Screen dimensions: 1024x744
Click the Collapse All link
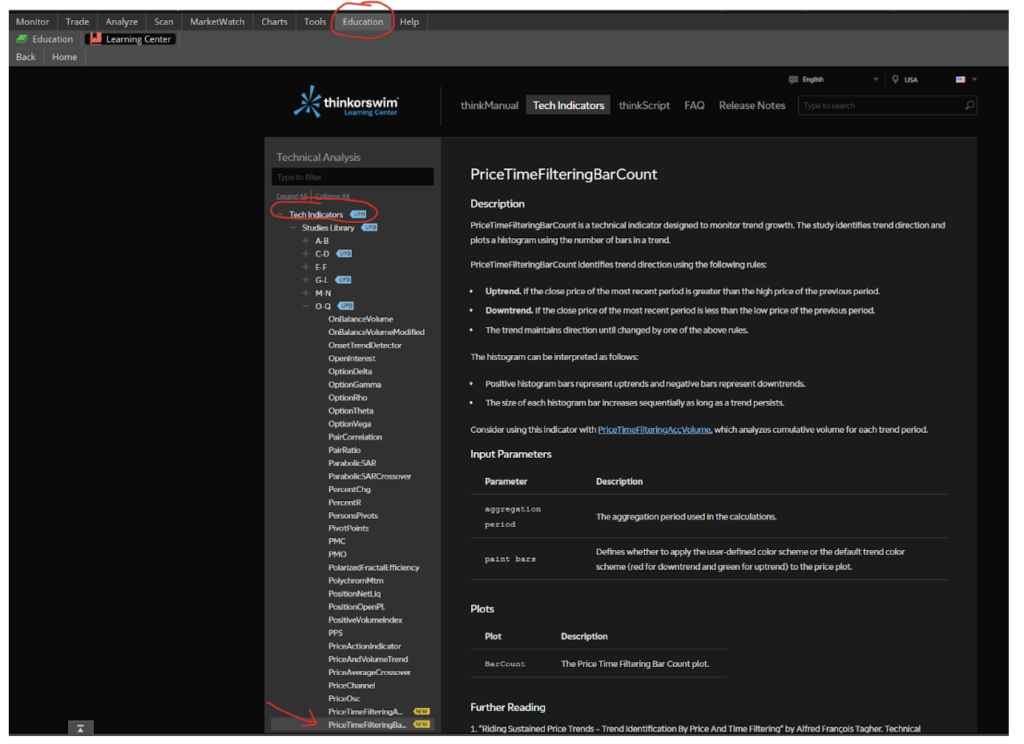[332, 196]
